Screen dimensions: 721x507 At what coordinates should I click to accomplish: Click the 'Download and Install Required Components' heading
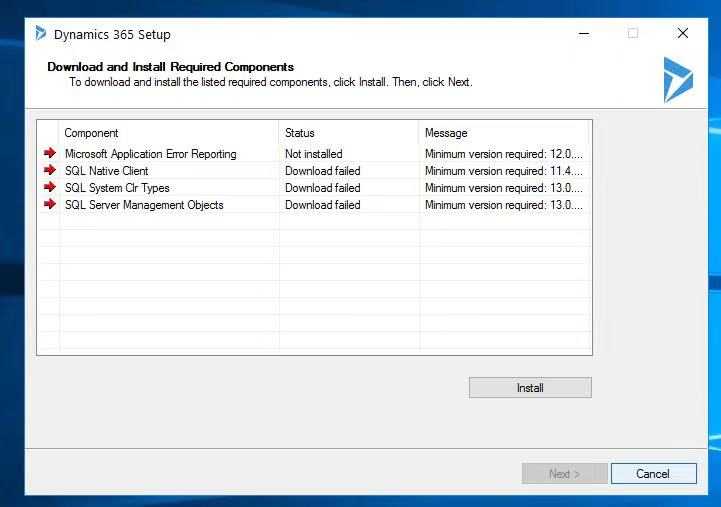(171, 67)
